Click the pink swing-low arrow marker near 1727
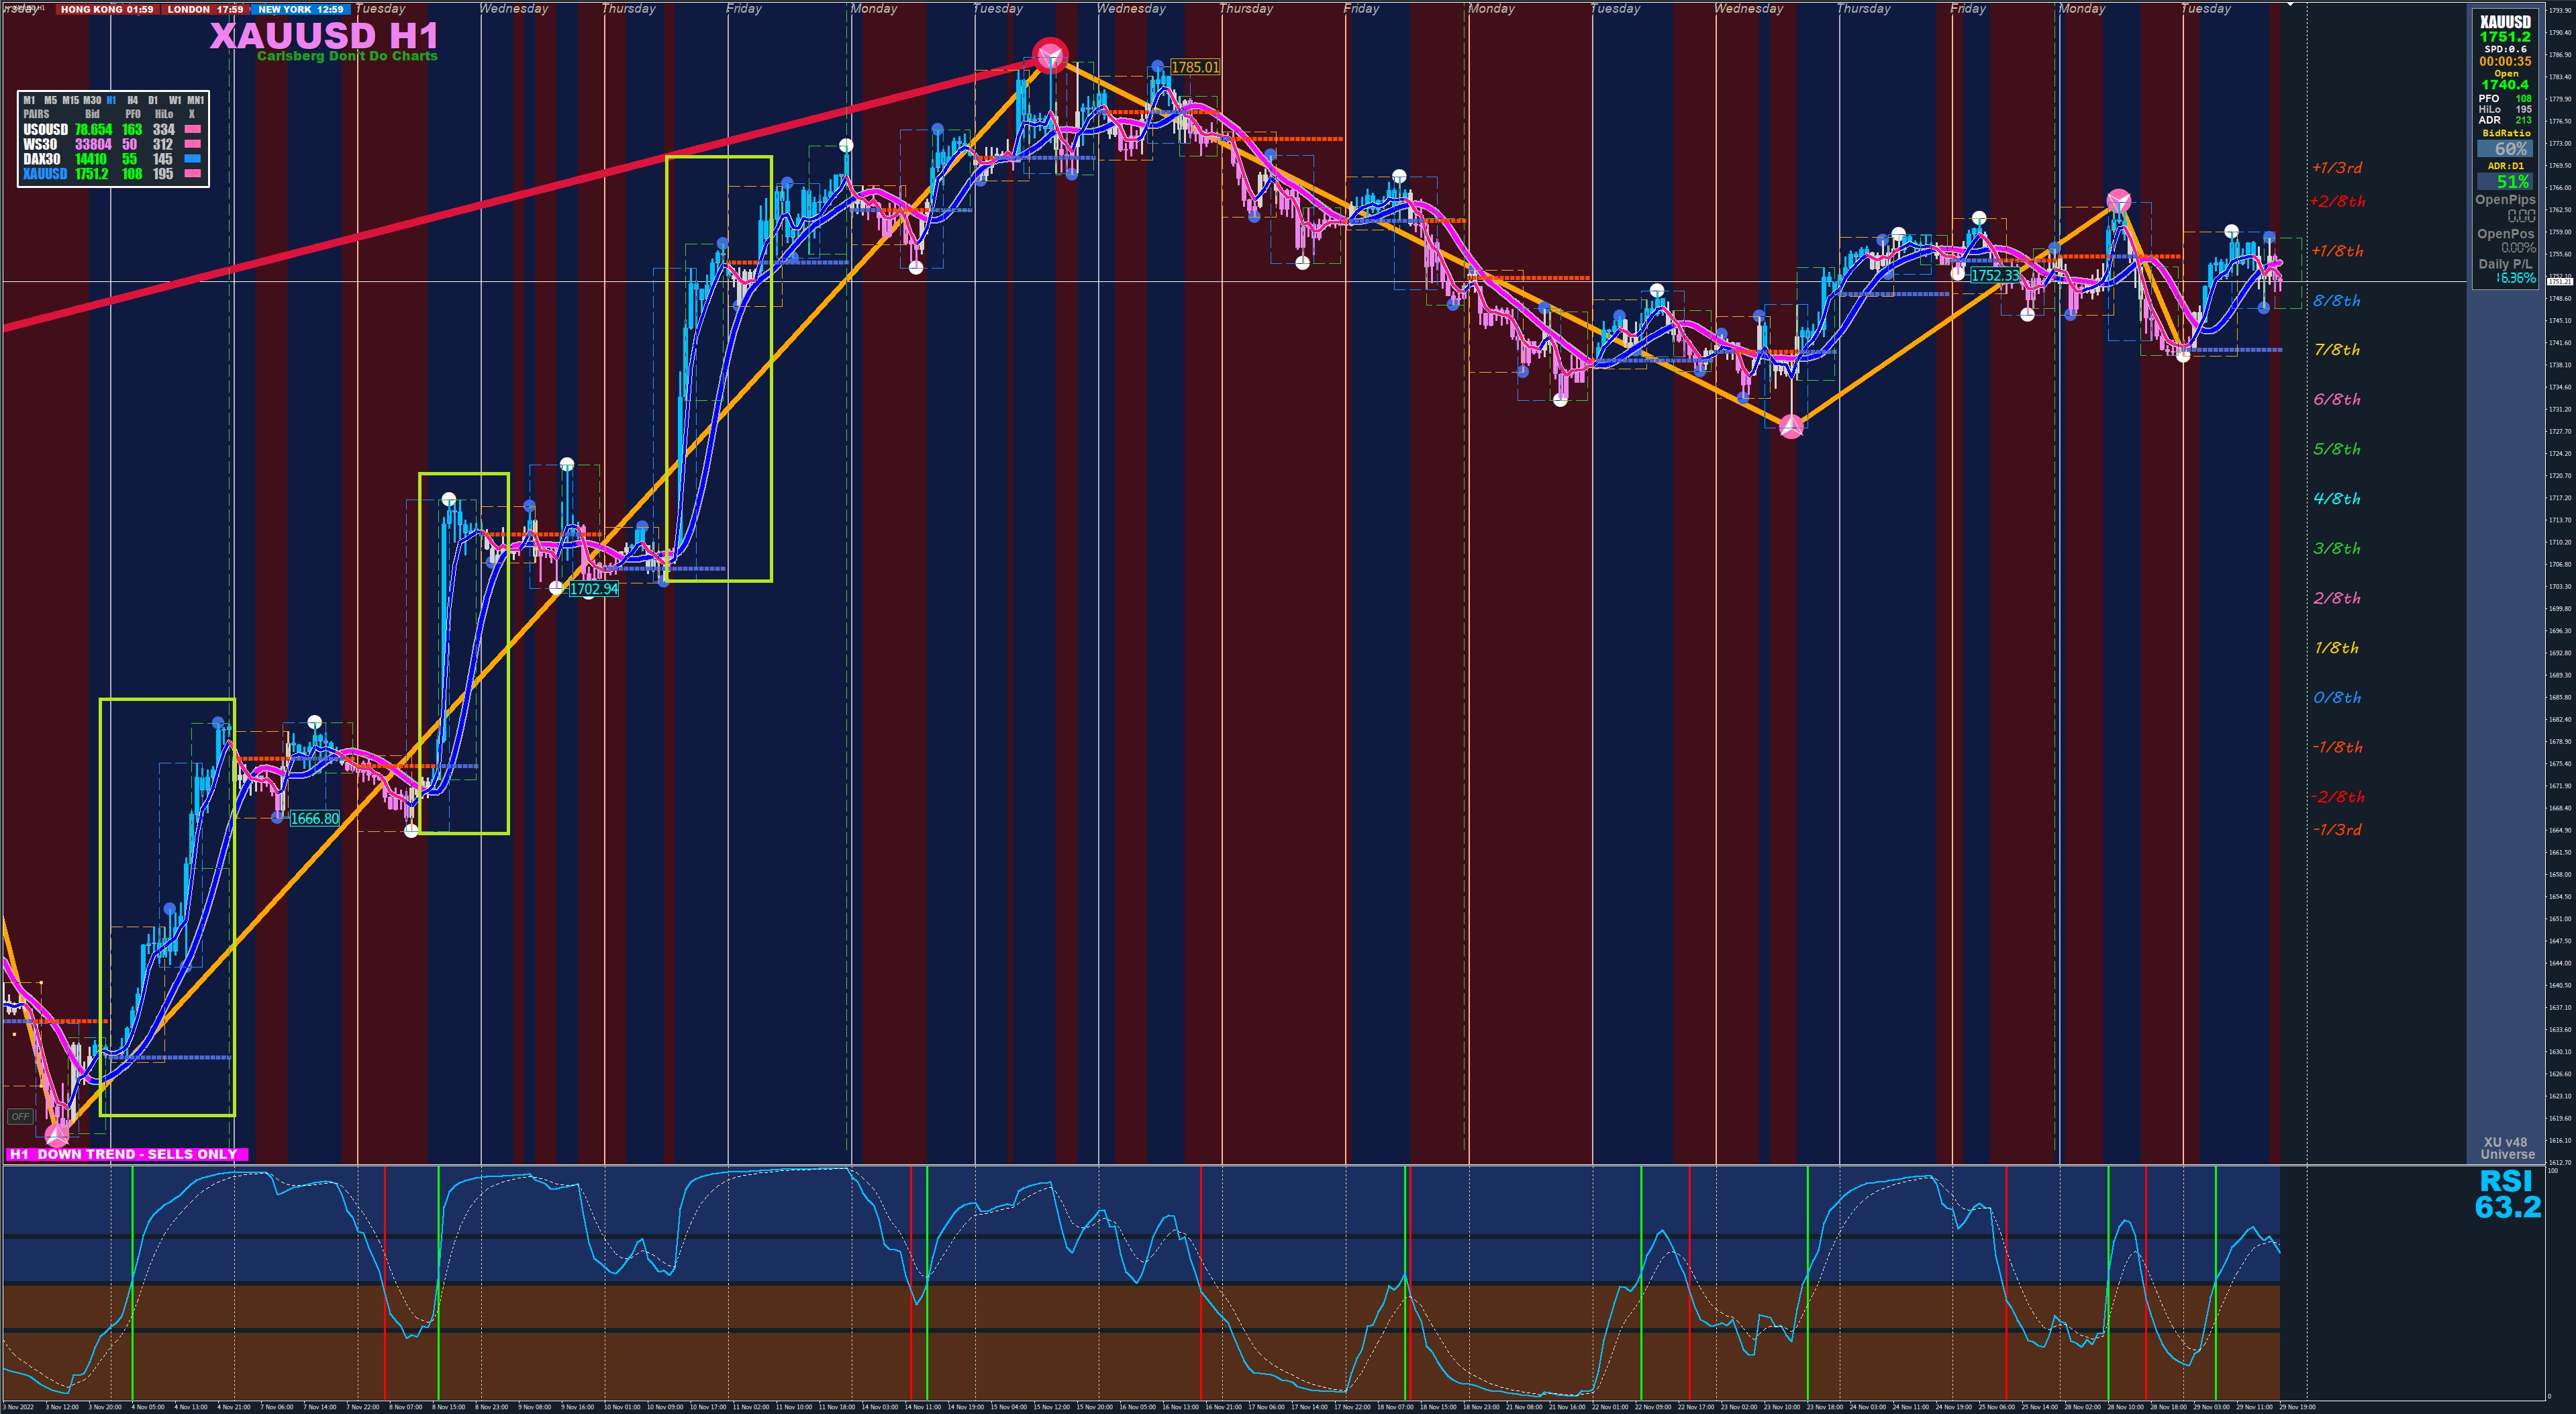Image resolution: width=2576 pixels, height=1414 pixels. [x=1791, y=427]
